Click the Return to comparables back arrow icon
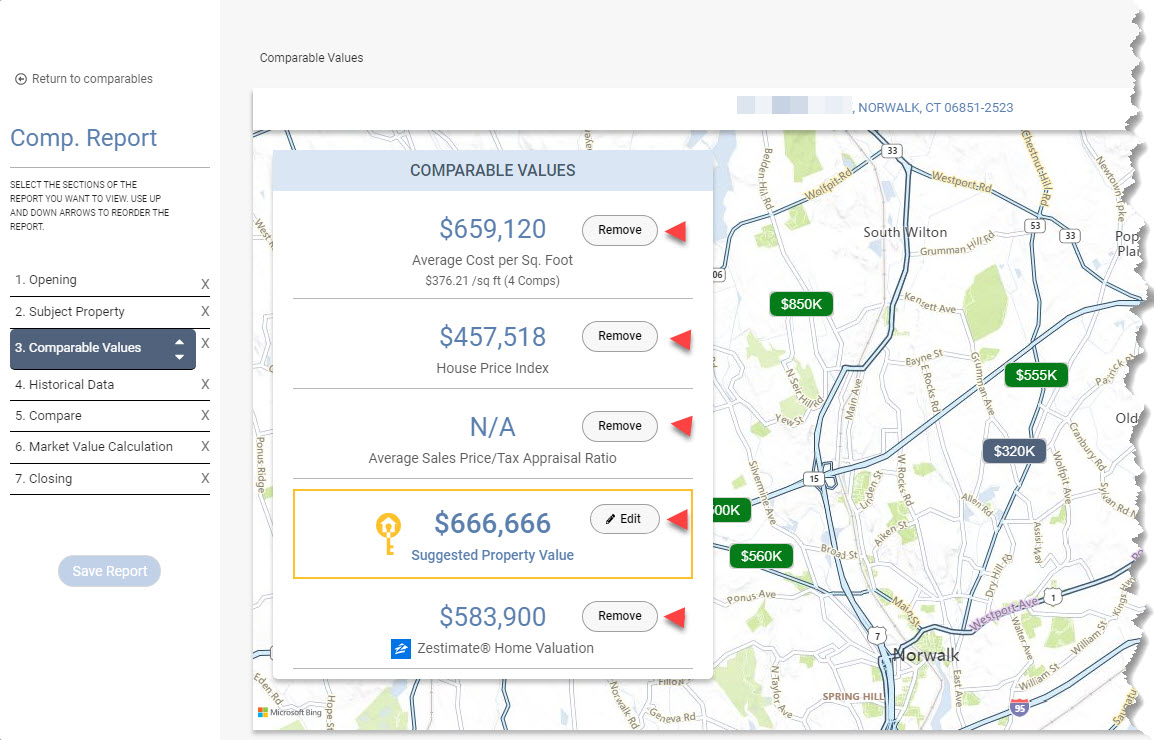 pos(21,79)
